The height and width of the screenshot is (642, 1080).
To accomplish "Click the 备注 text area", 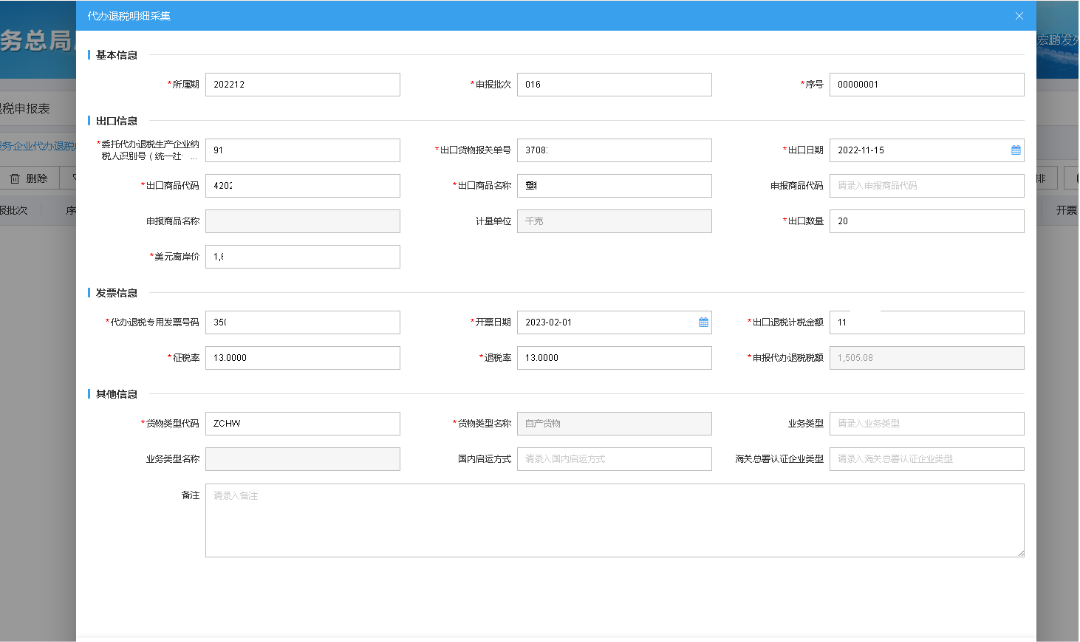I will pos(614,520).
